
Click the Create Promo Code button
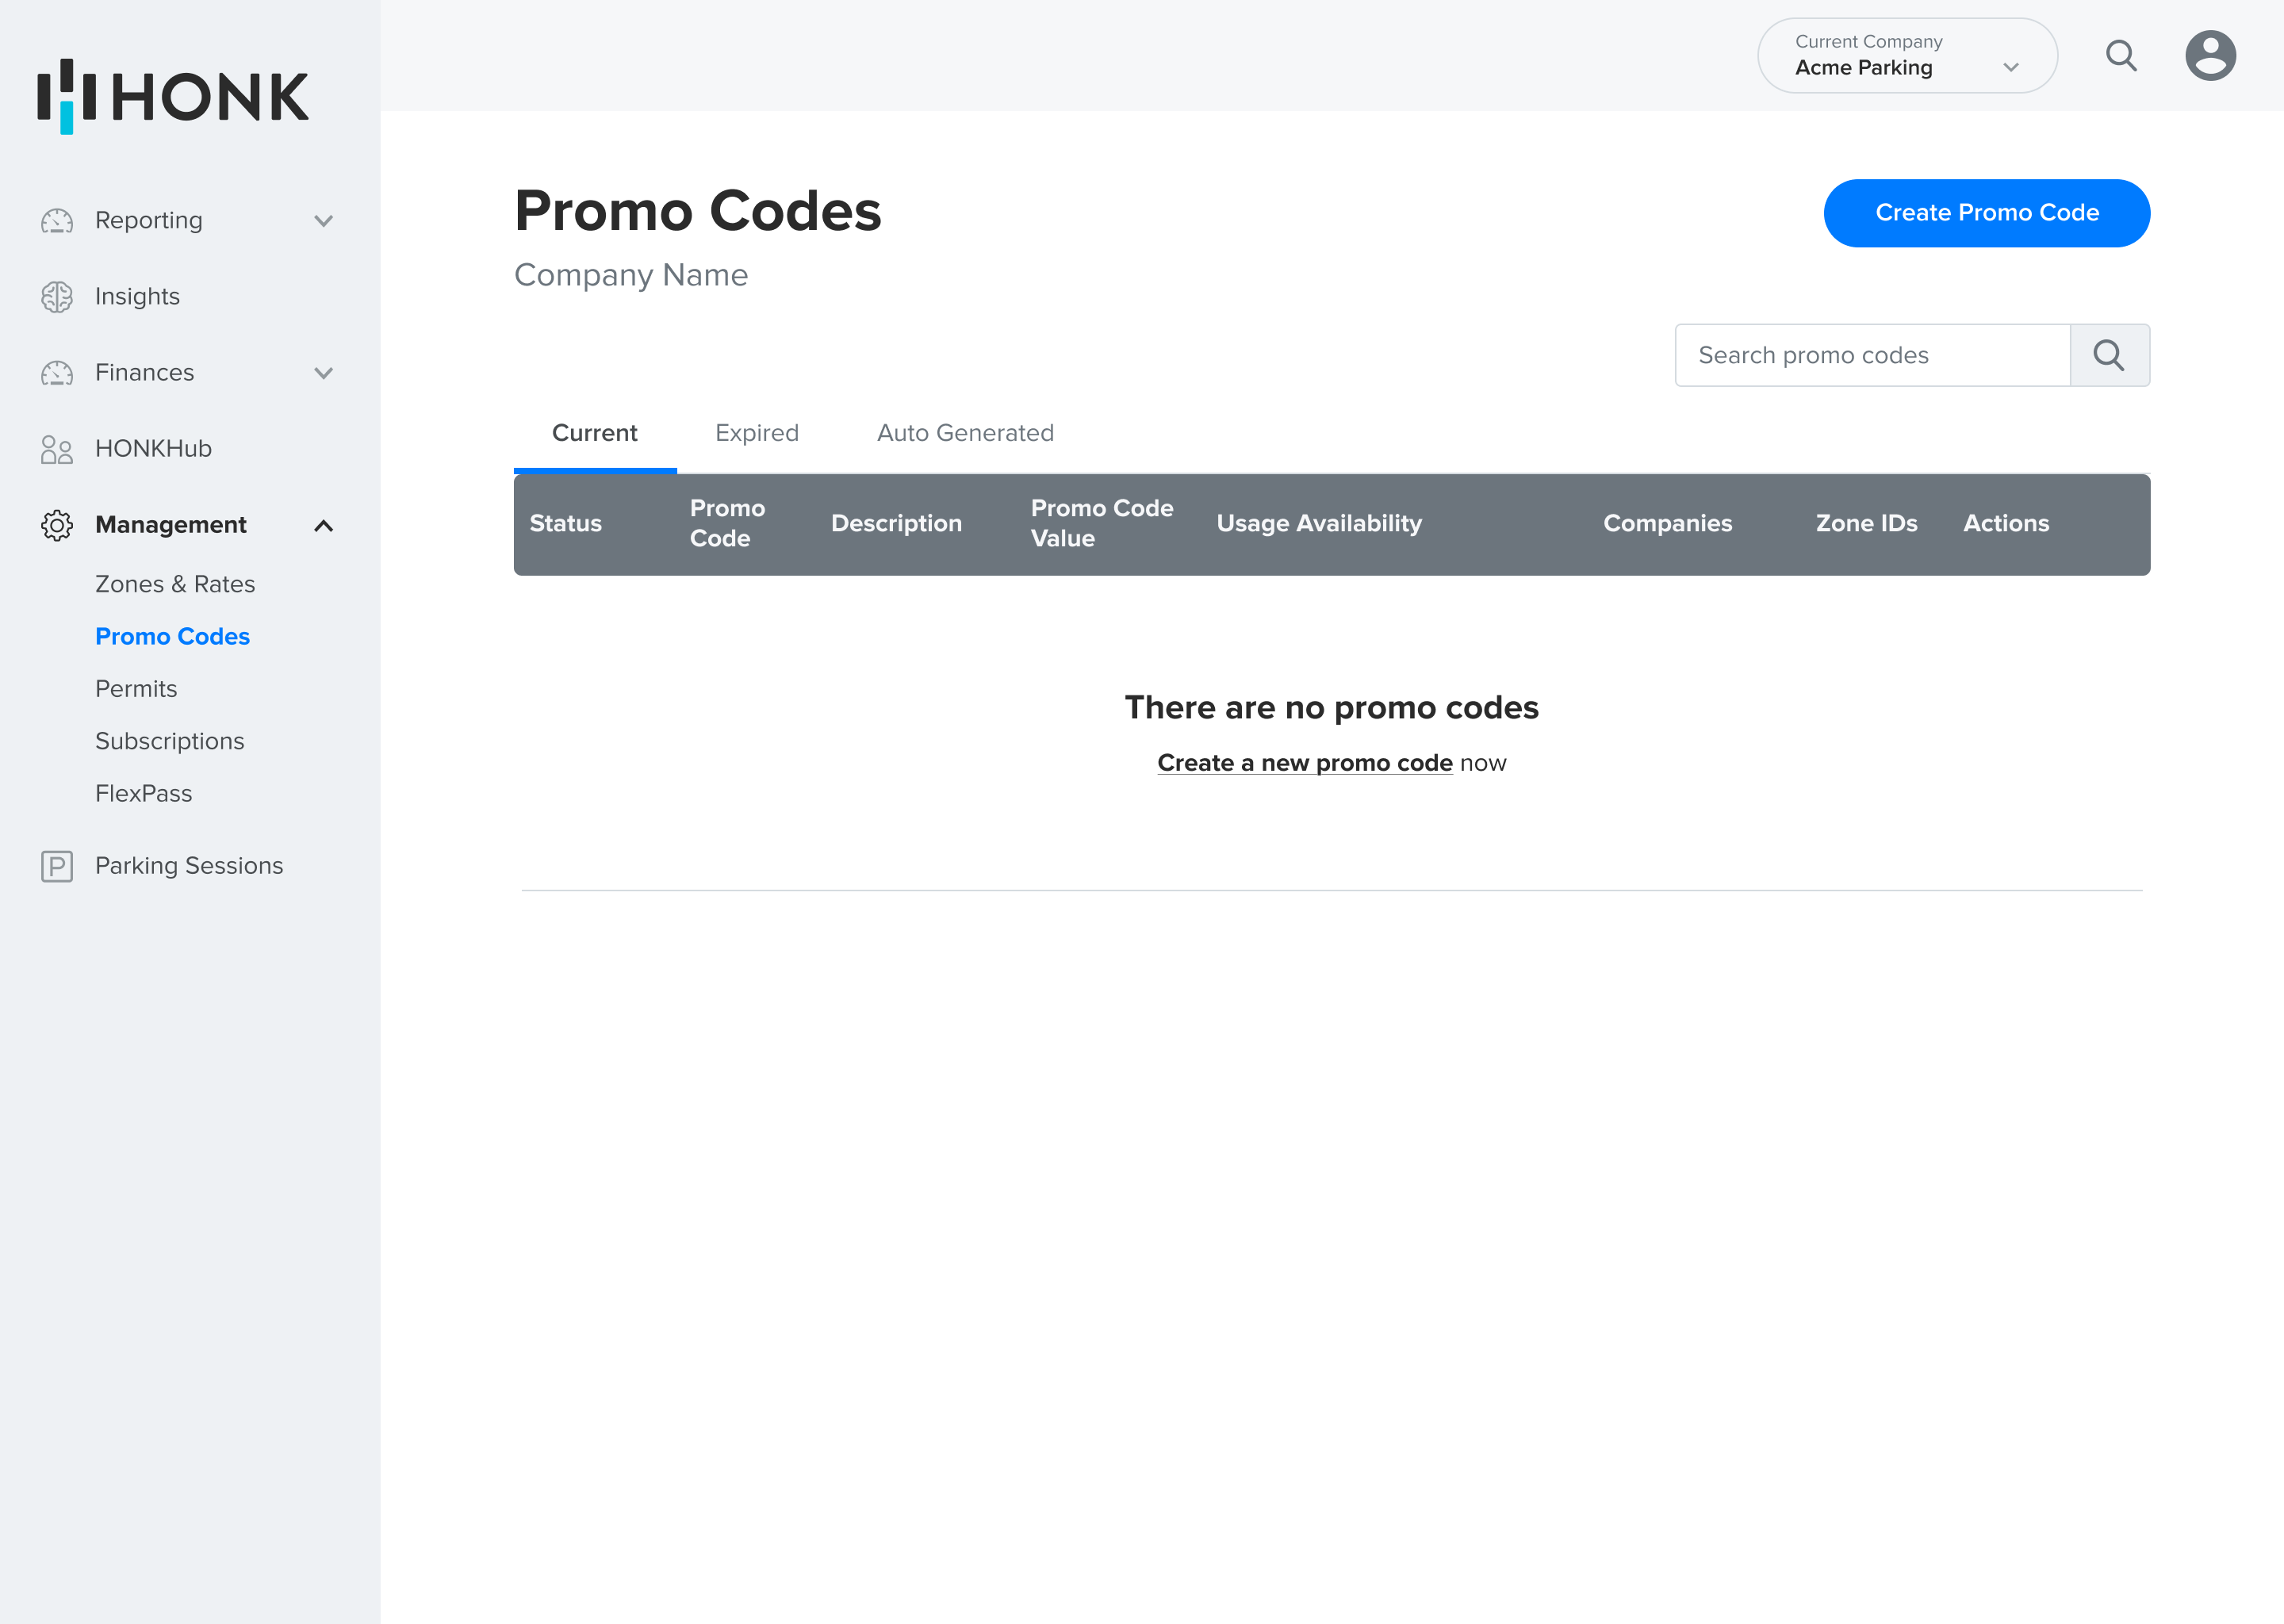[1986, 213]
